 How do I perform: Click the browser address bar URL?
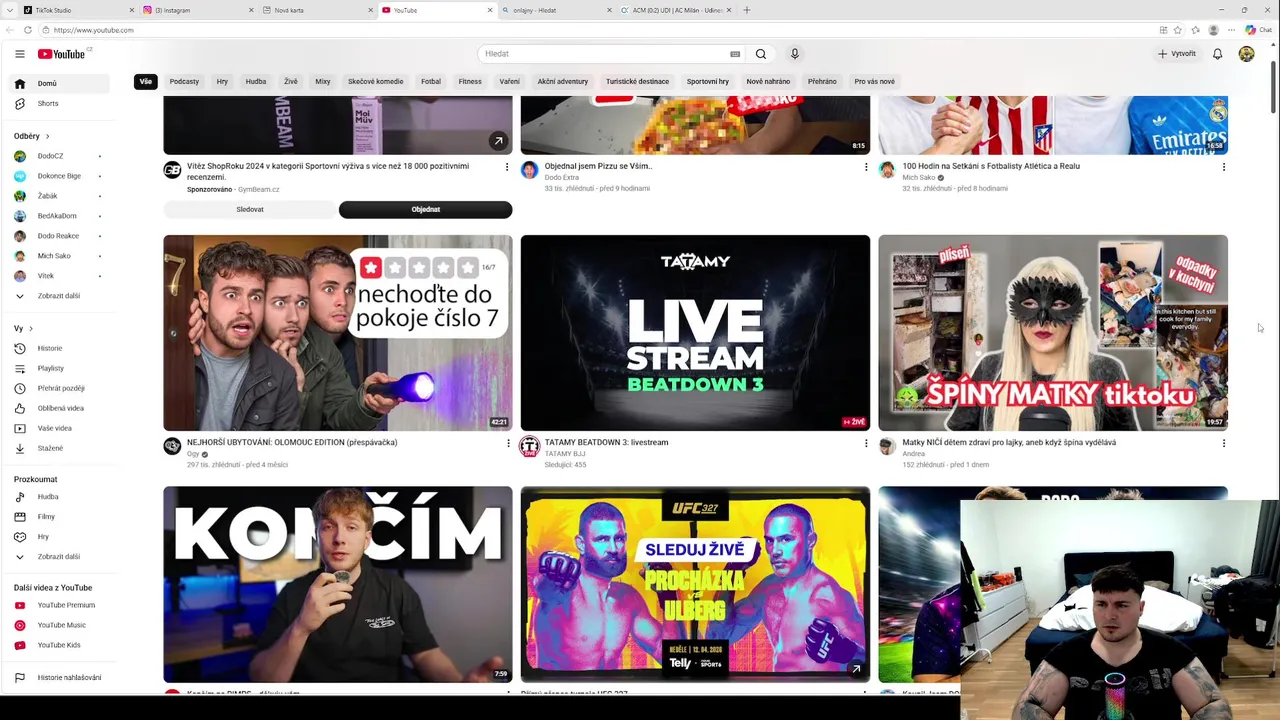pos(94,30)
